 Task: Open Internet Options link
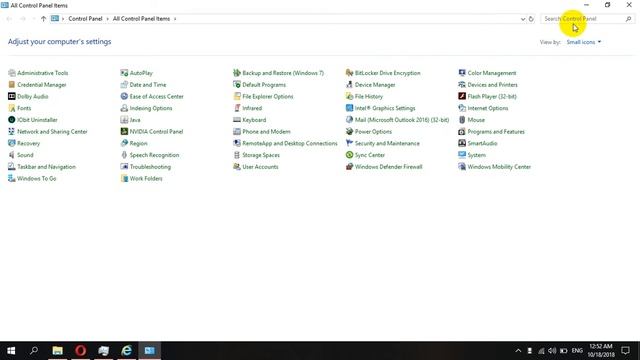click(488, 108)
